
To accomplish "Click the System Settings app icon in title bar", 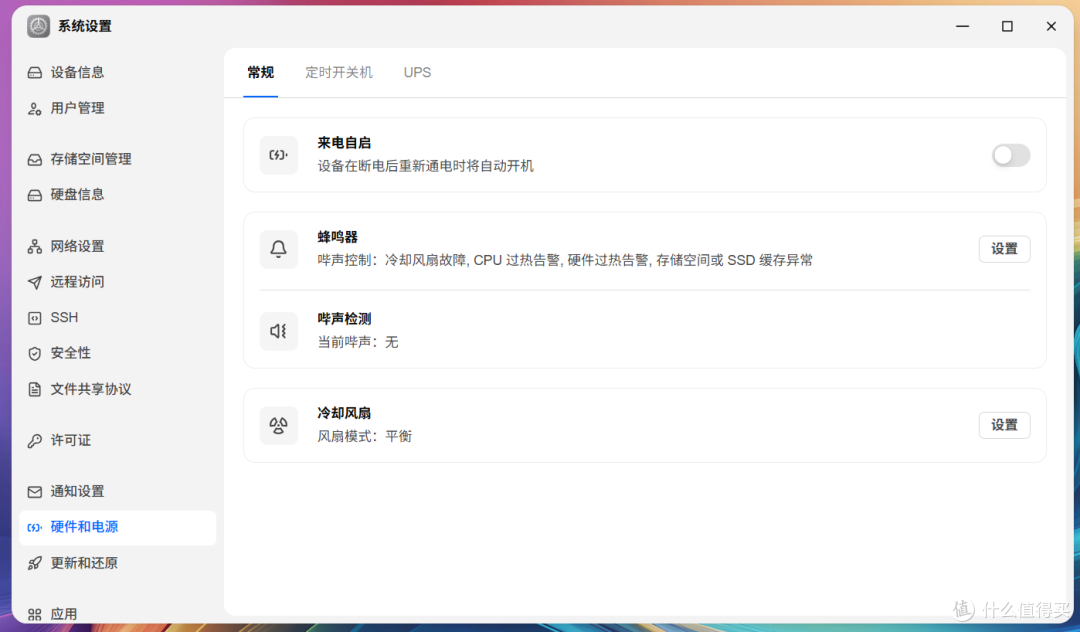I will coord(39,26).
